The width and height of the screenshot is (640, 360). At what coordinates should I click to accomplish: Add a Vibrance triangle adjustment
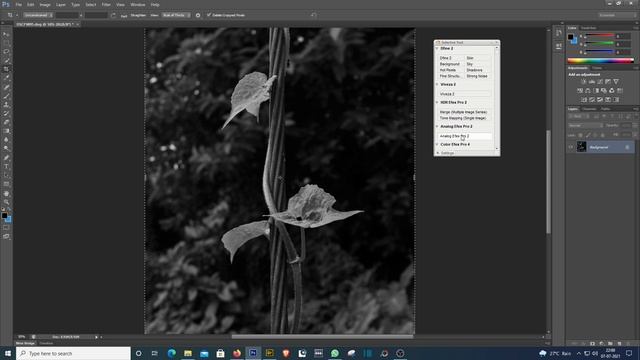coord(616,82)
